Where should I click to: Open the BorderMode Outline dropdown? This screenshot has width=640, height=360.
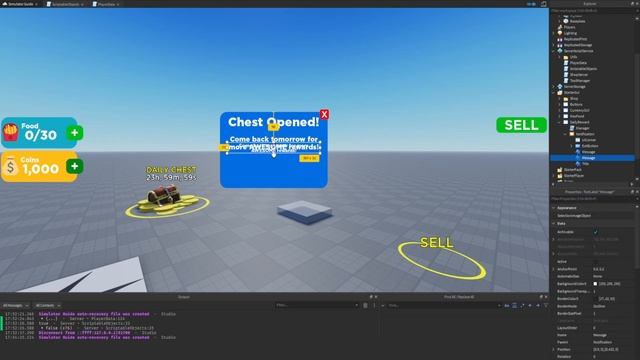pyautogui.click(x=613, y=306)
